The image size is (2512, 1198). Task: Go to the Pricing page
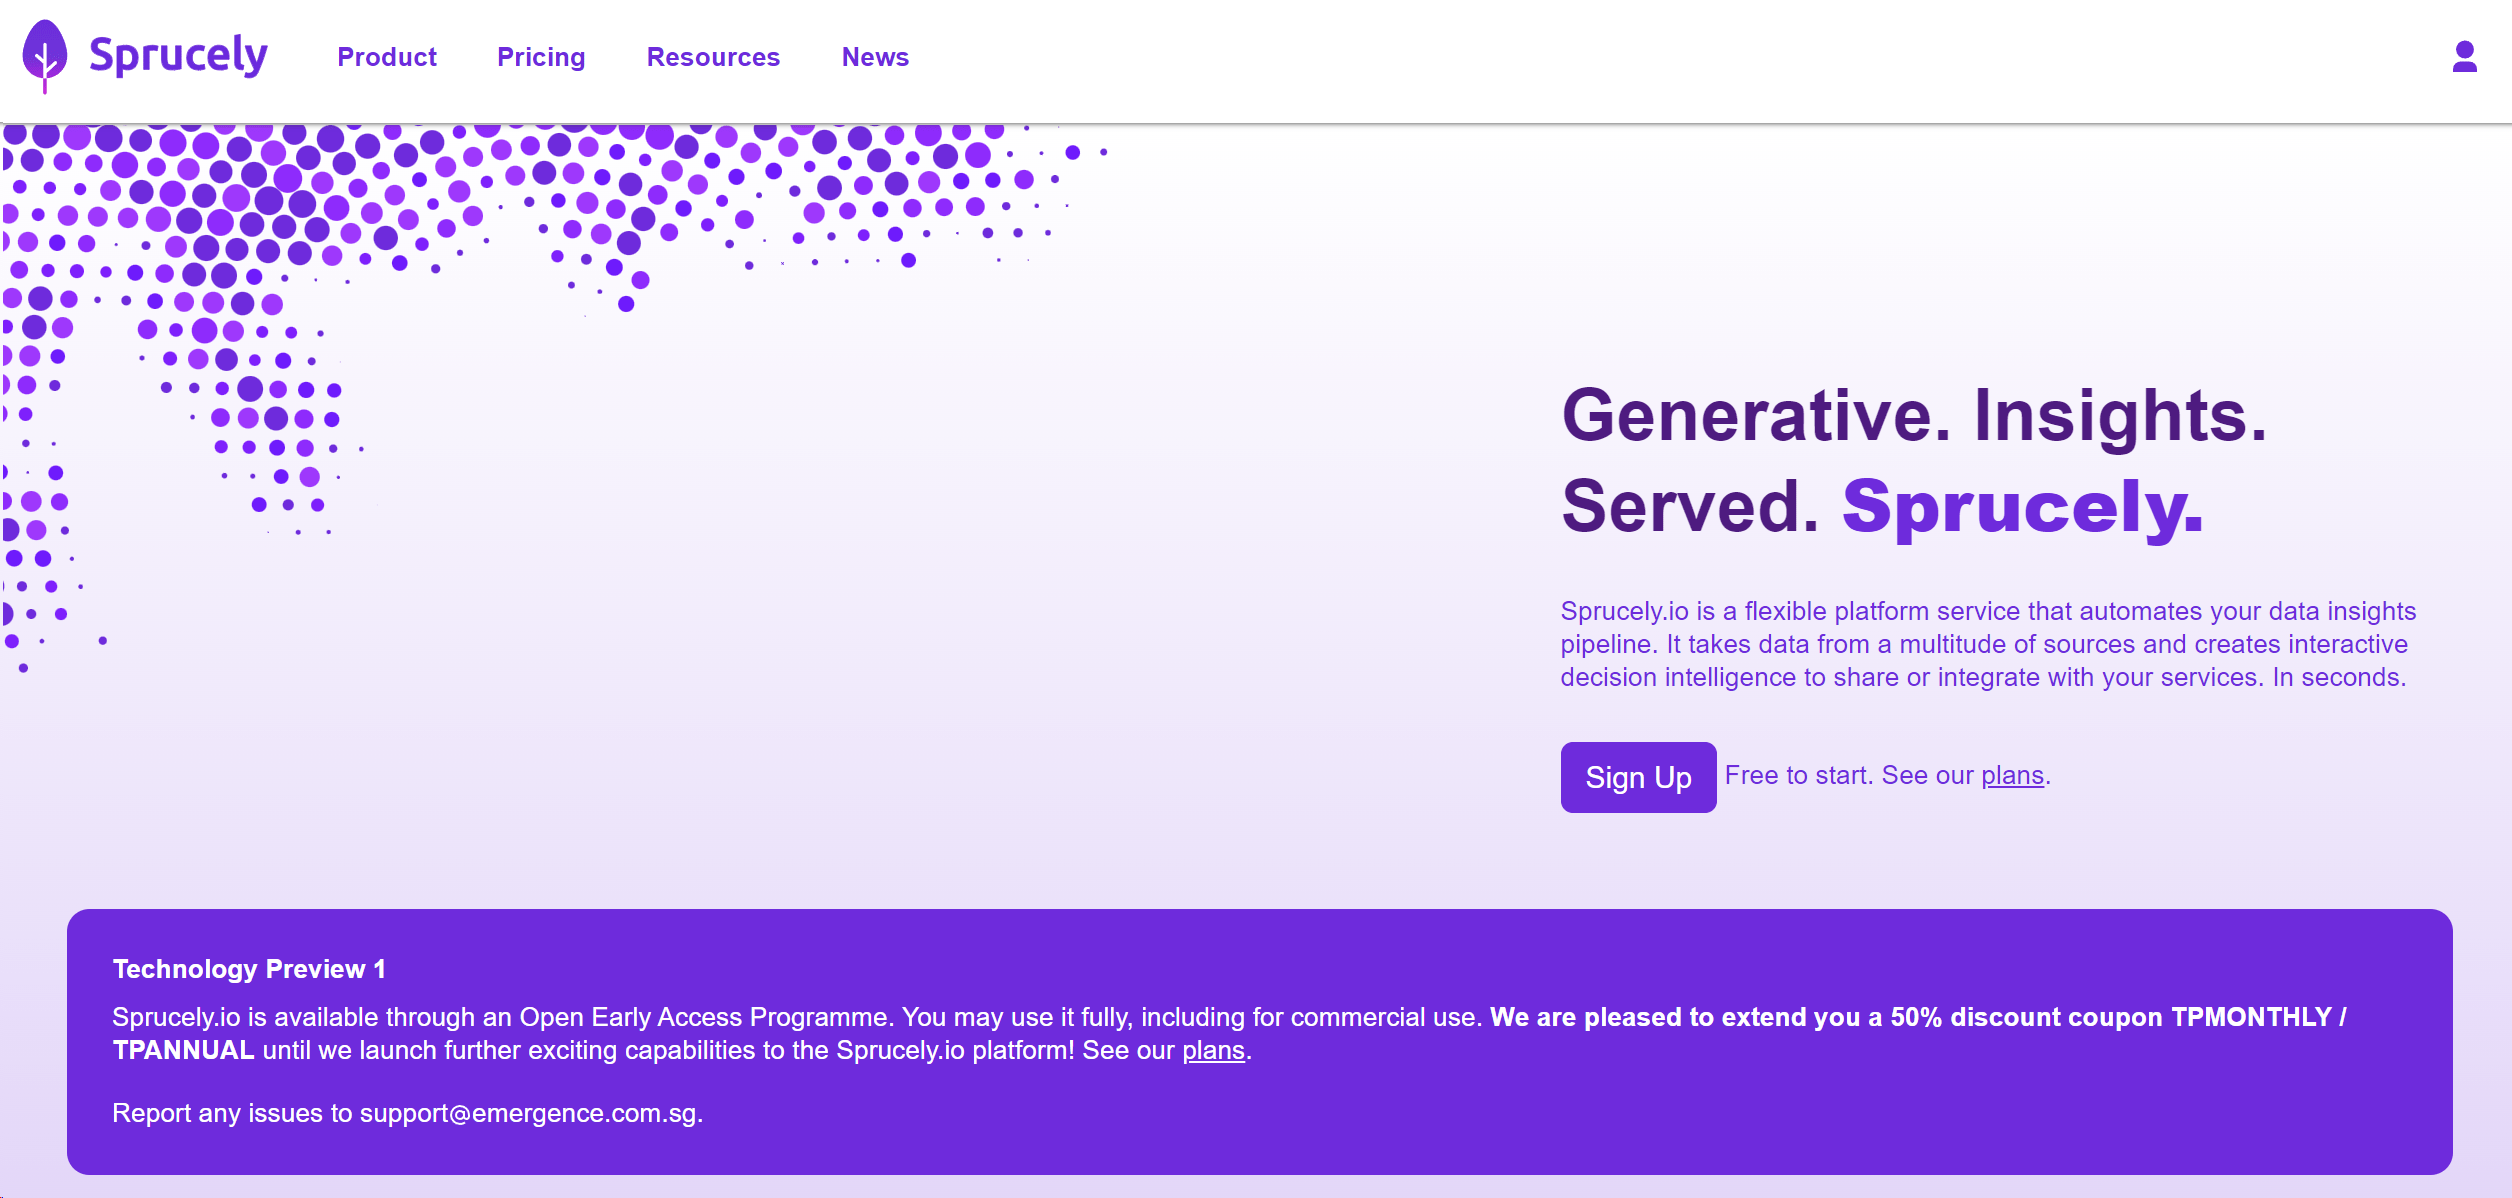tap(541, 57)
